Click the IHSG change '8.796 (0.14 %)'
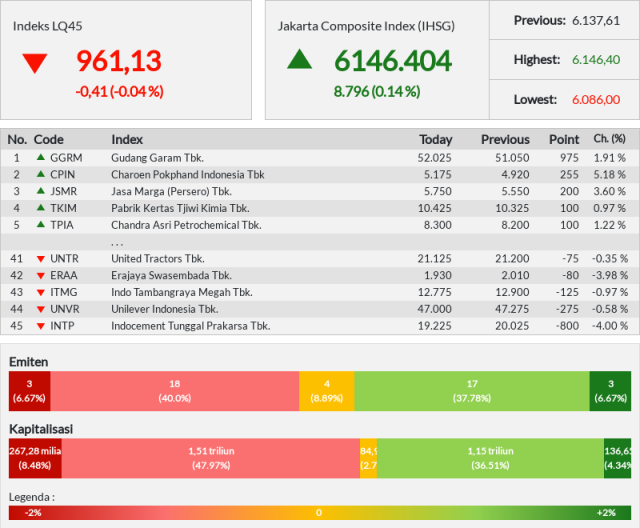This screenshot has height=528, width=640. [x=377, y=91]
